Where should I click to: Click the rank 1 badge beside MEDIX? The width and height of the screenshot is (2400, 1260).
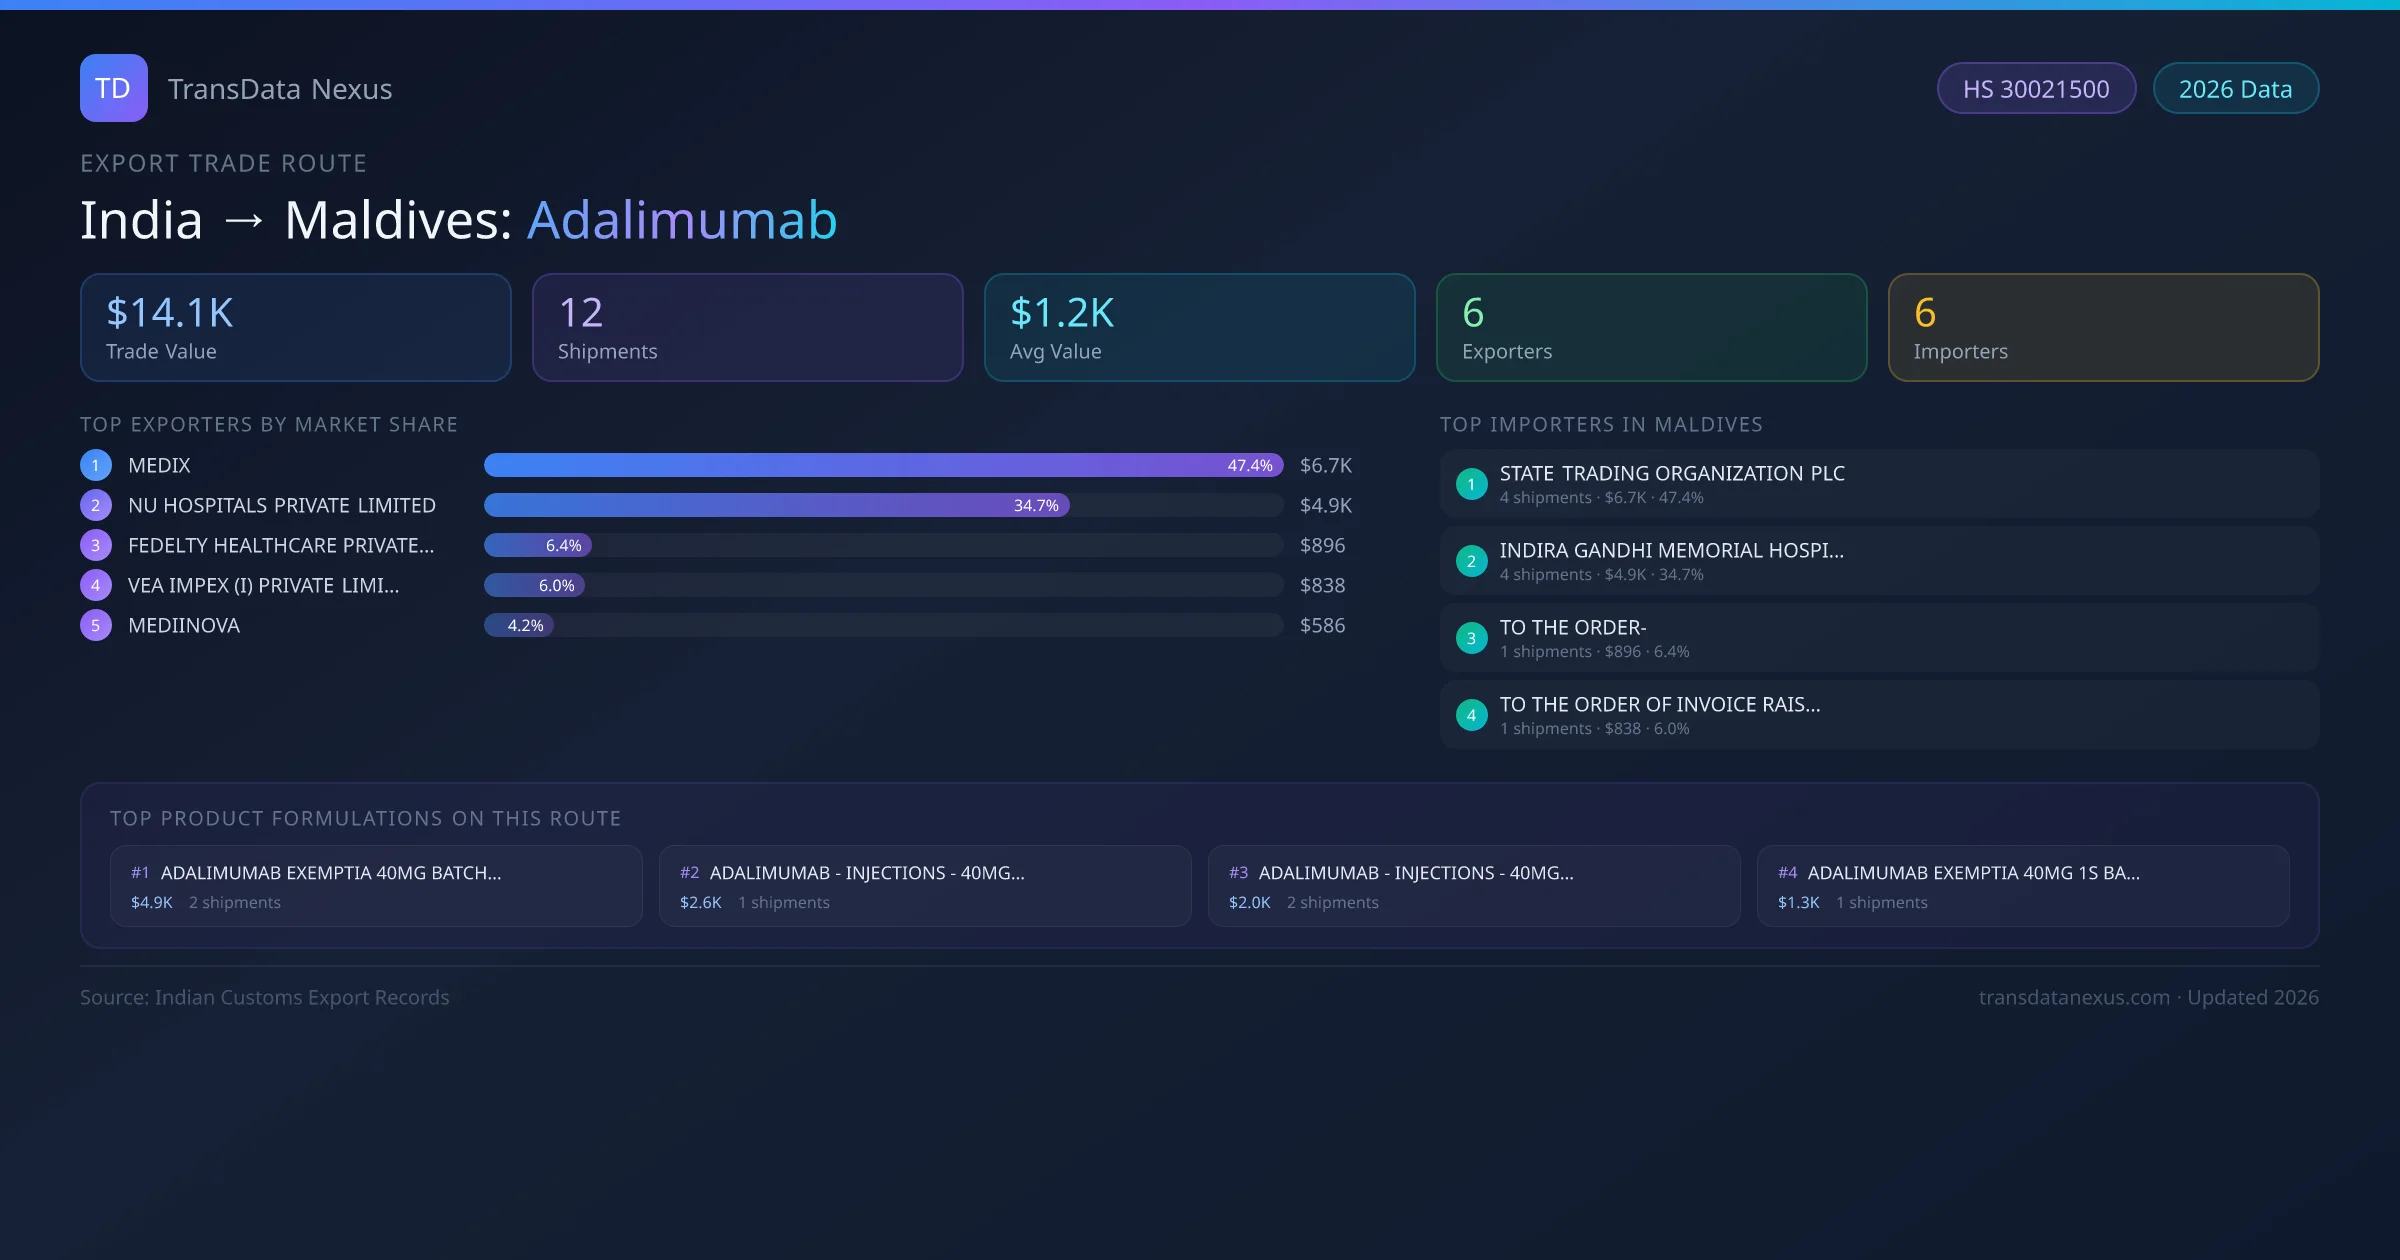coord(96,465)
